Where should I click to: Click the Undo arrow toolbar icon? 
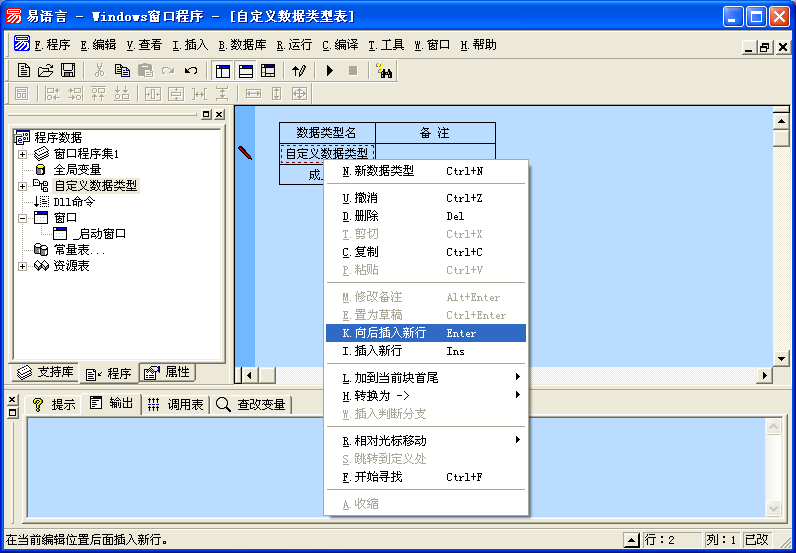[x=191, y=70]
